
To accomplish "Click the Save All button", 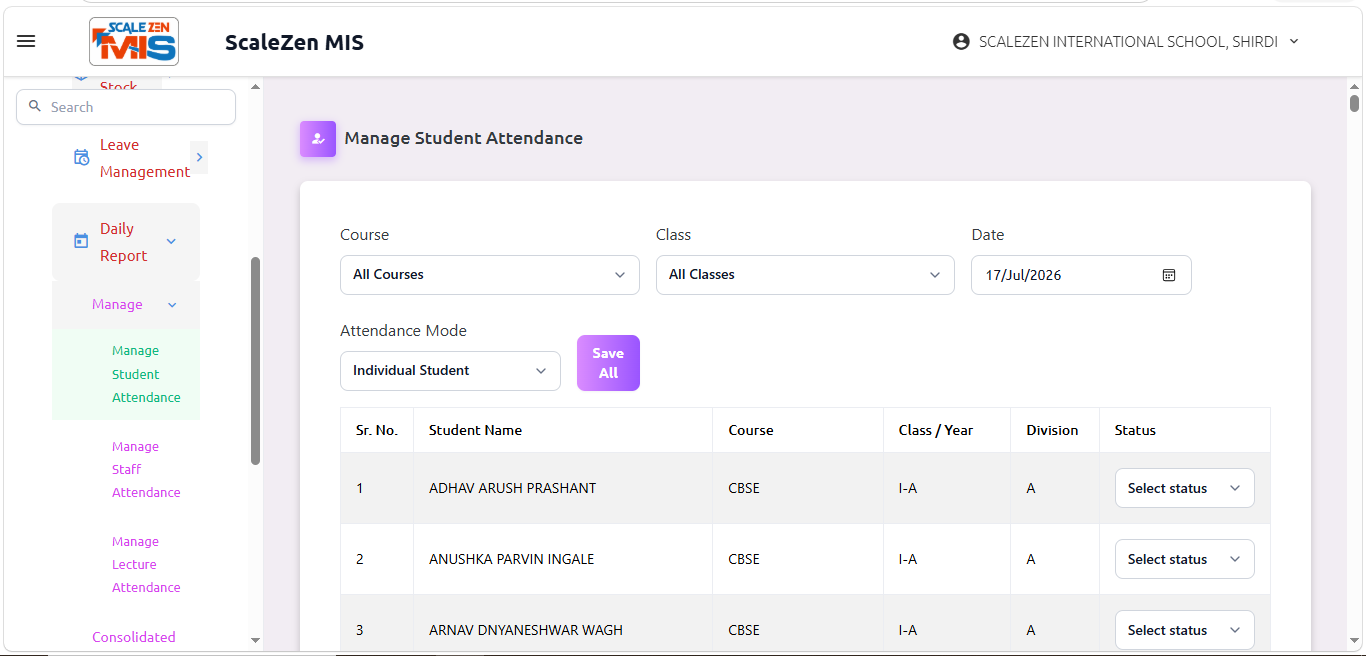I will tap(608, 363).
